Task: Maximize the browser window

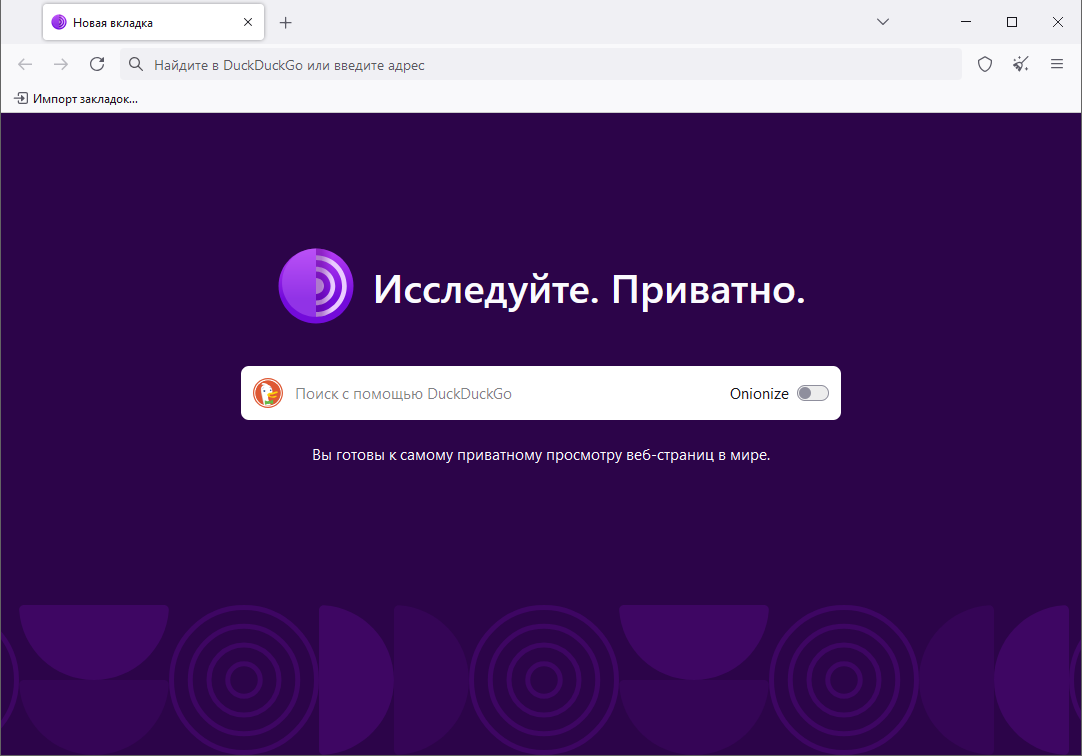Action: [1011, 21]
